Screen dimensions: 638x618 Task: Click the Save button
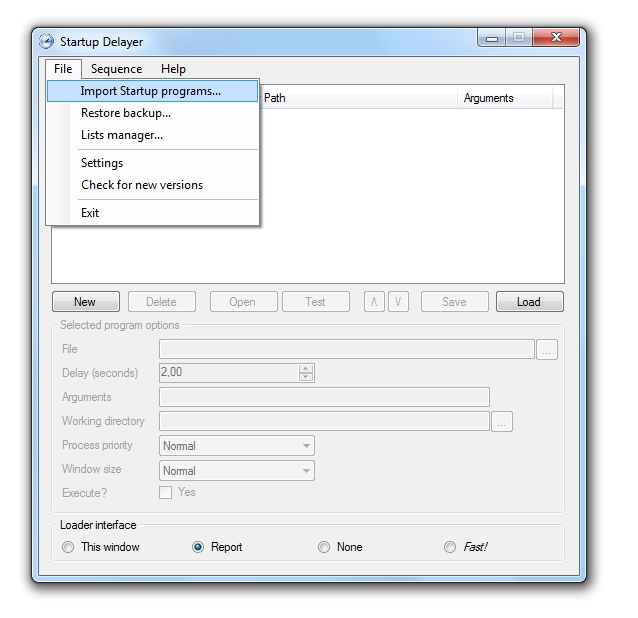(454, 301)
